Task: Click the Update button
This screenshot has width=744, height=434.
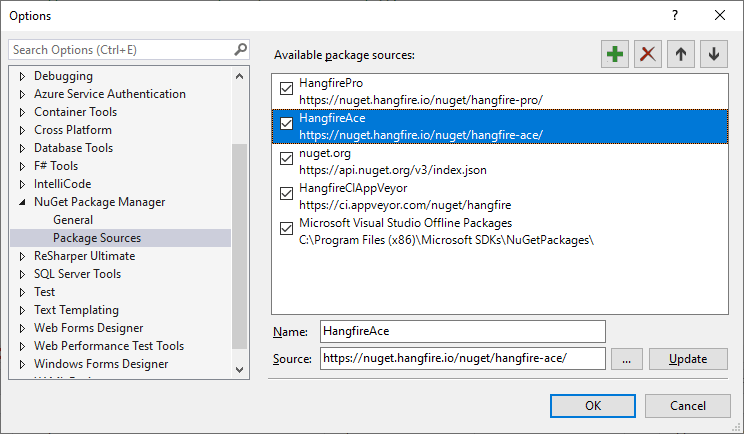Action: pos(688,359)
